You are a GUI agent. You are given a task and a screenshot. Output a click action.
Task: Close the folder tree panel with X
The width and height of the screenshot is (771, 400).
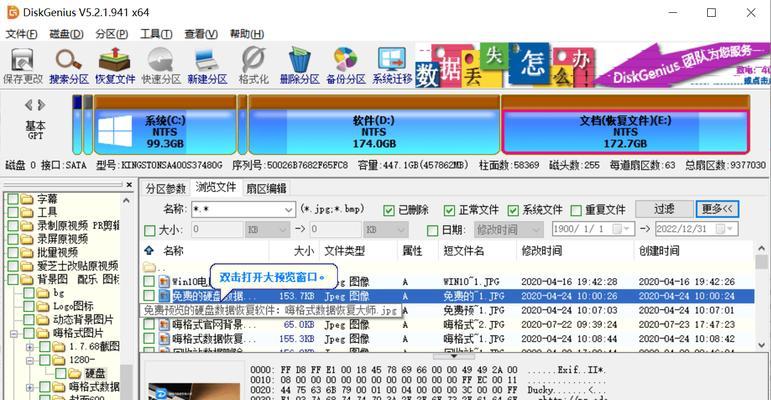(x=129, y=185)
